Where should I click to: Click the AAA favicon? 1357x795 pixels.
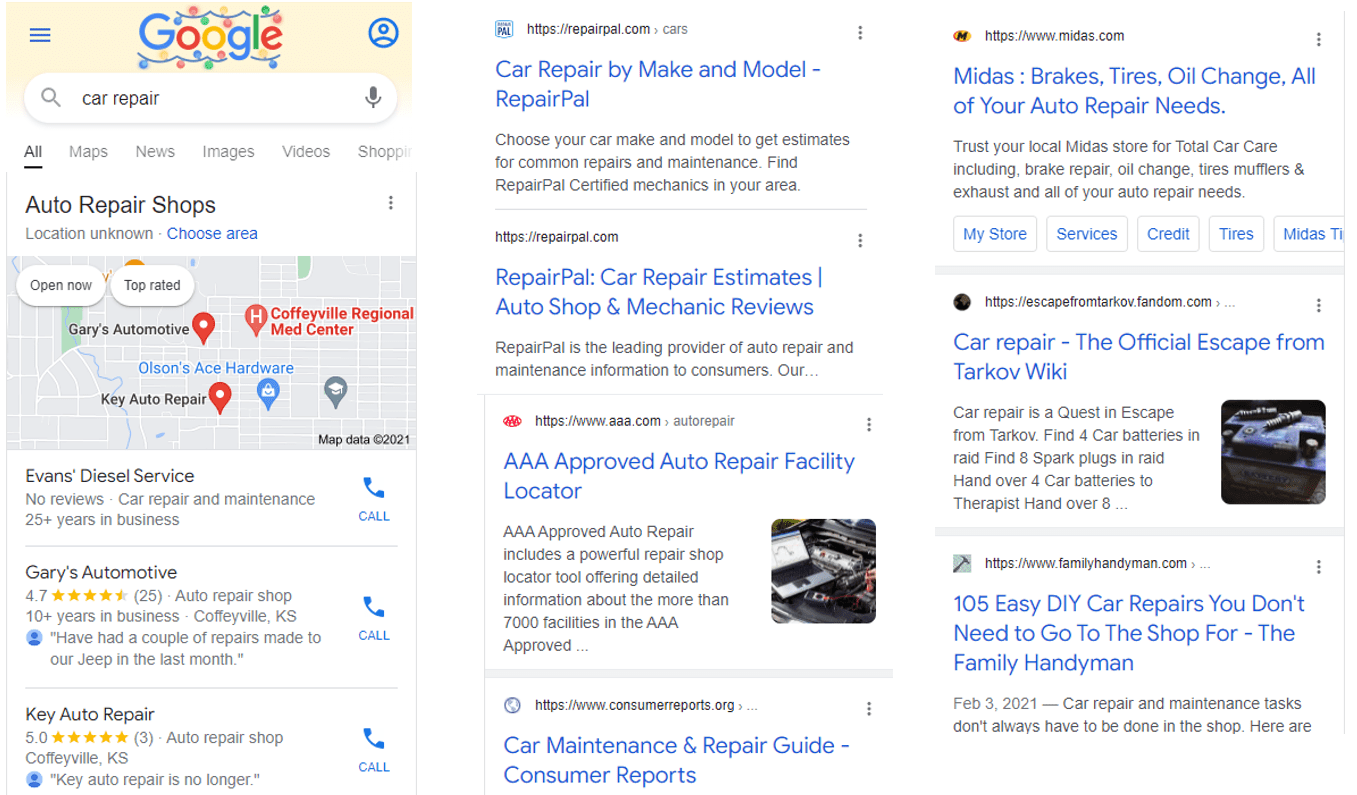[512, 421]
